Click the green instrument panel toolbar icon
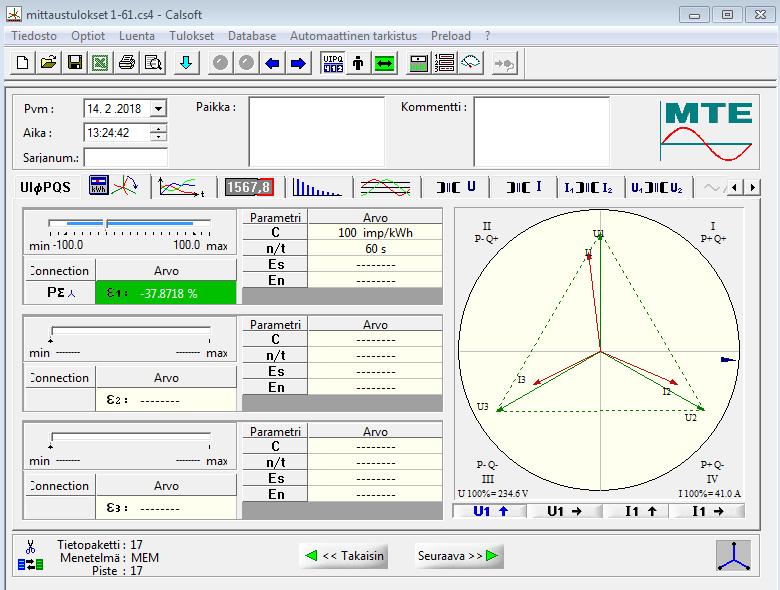This screenshot has height=590, width=780. point(418,63)
